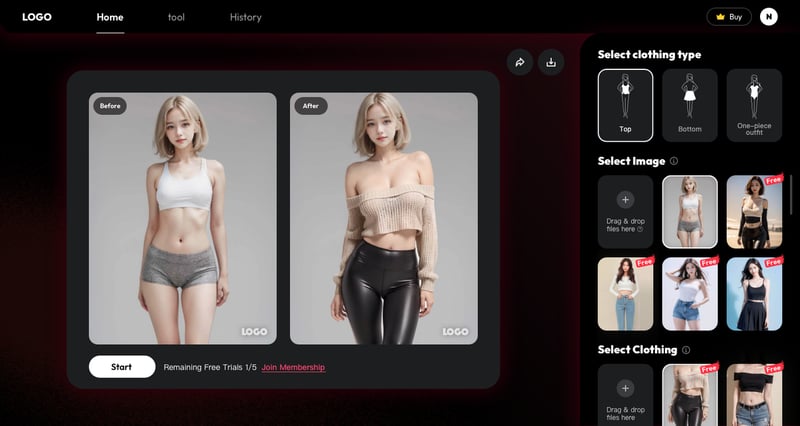Pick the beige off-shoulder sweater clothing
800x426 pixels.
(x=690, y=395)
